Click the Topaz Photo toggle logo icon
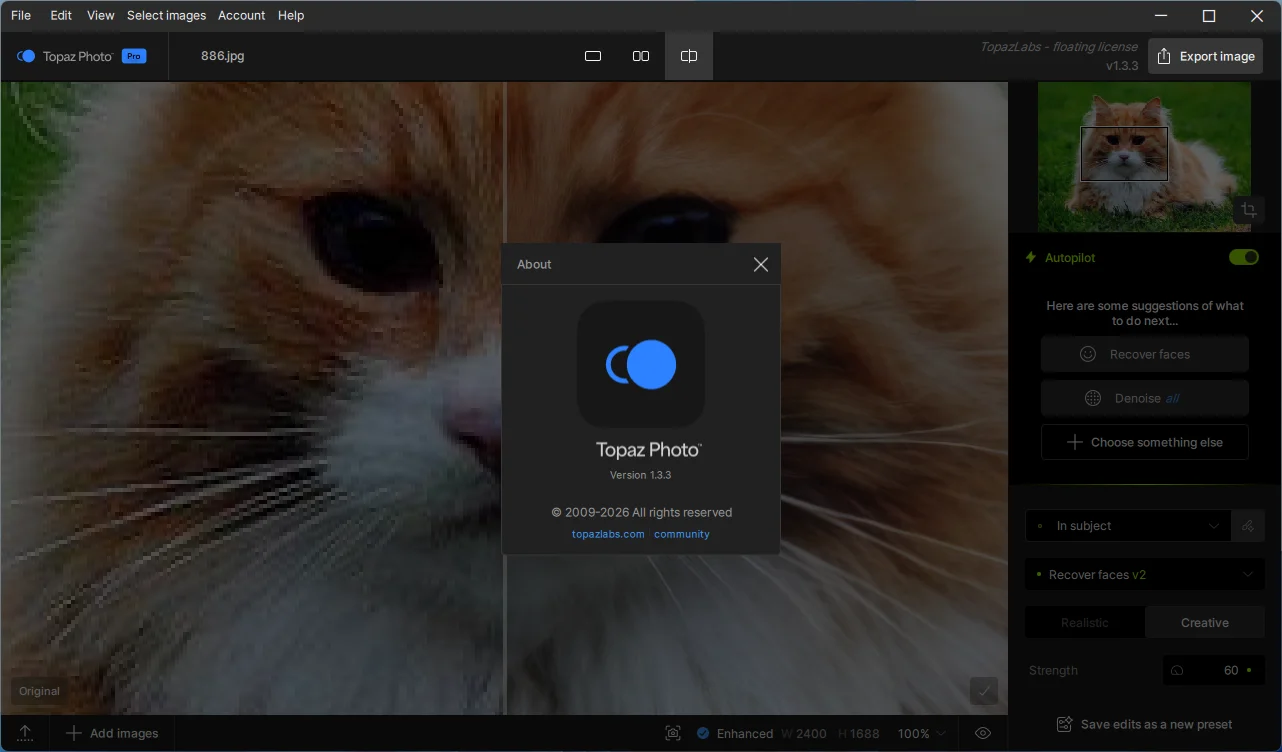The image size is (1282, 752). 26,56
